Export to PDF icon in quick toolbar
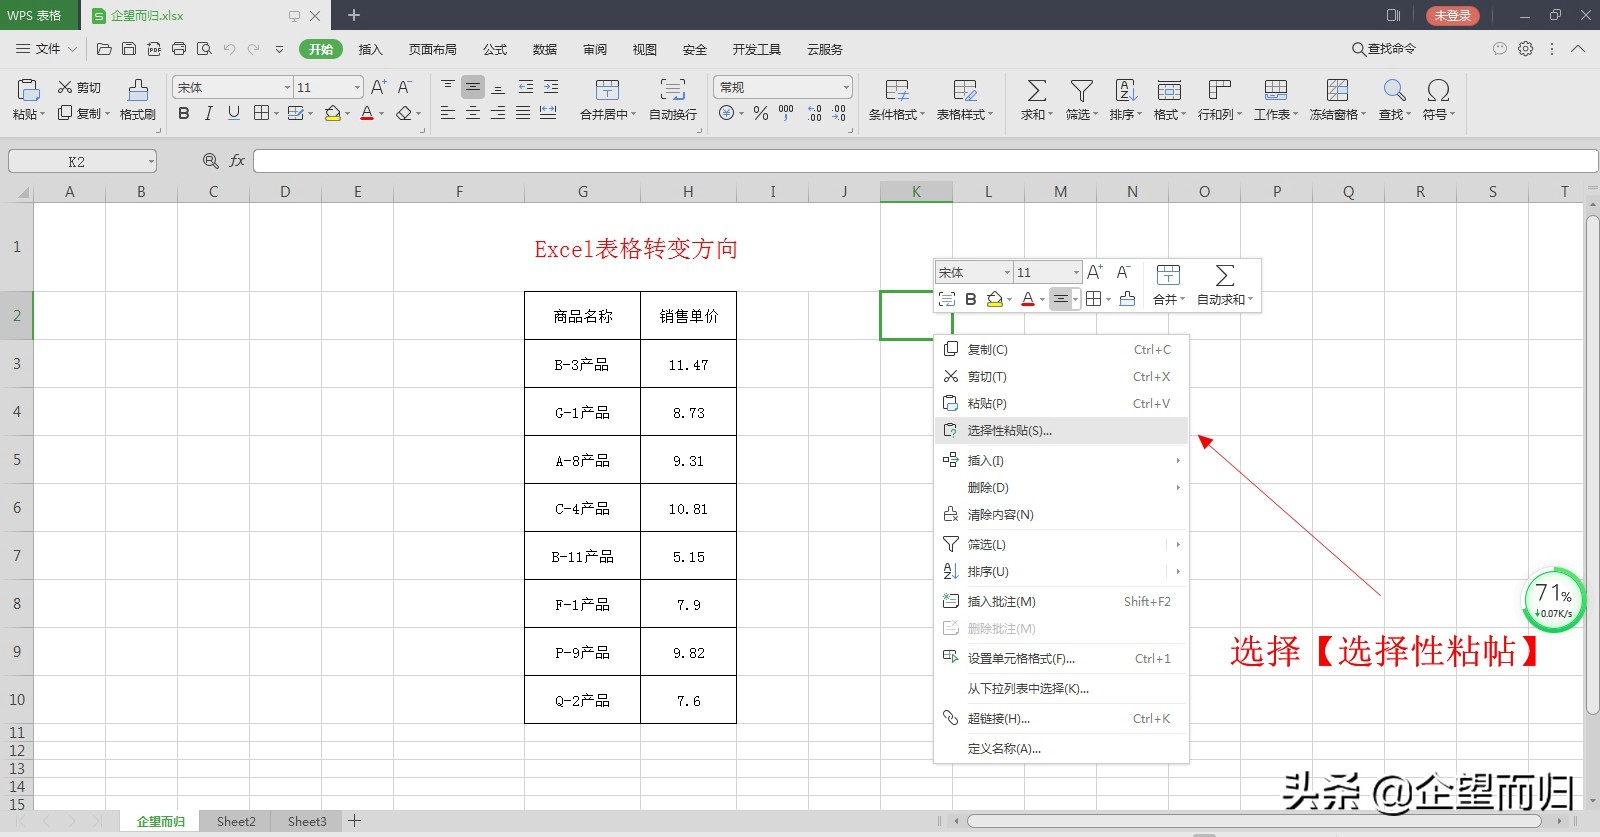 click(x=154, y=49)
